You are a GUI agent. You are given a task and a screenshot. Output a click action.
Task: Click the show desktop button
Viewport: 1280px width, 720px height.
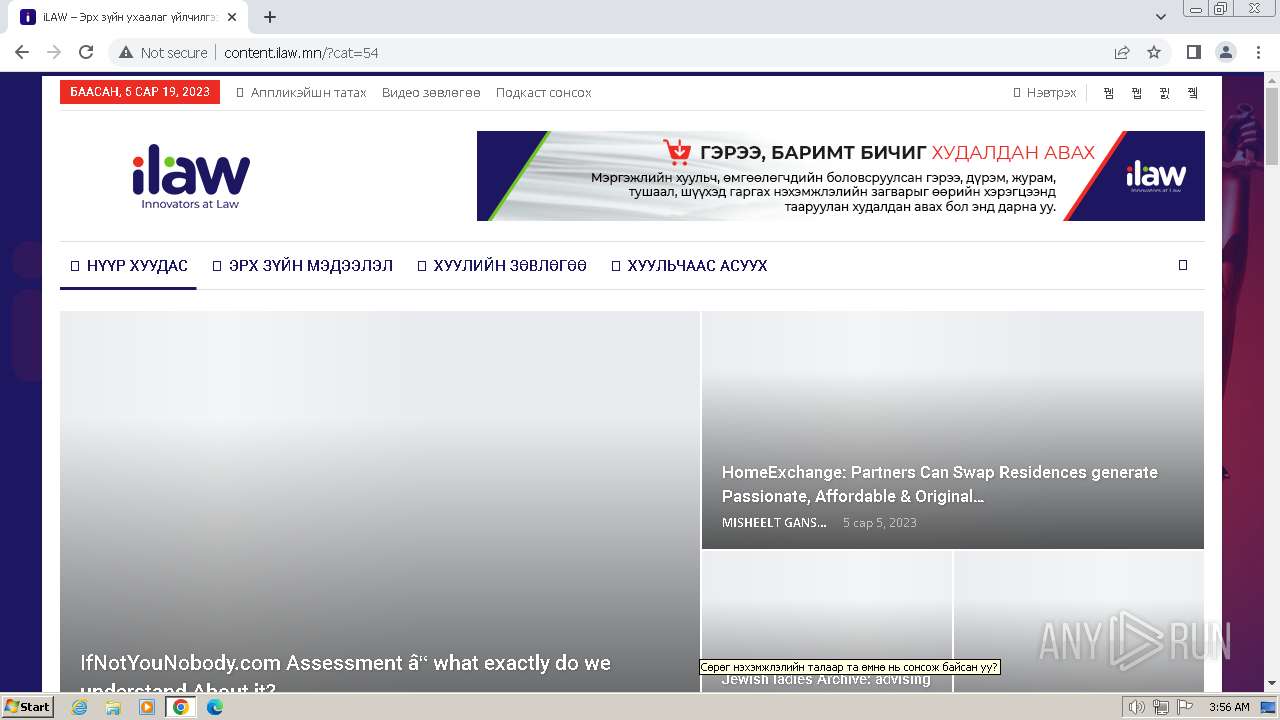1269,707
